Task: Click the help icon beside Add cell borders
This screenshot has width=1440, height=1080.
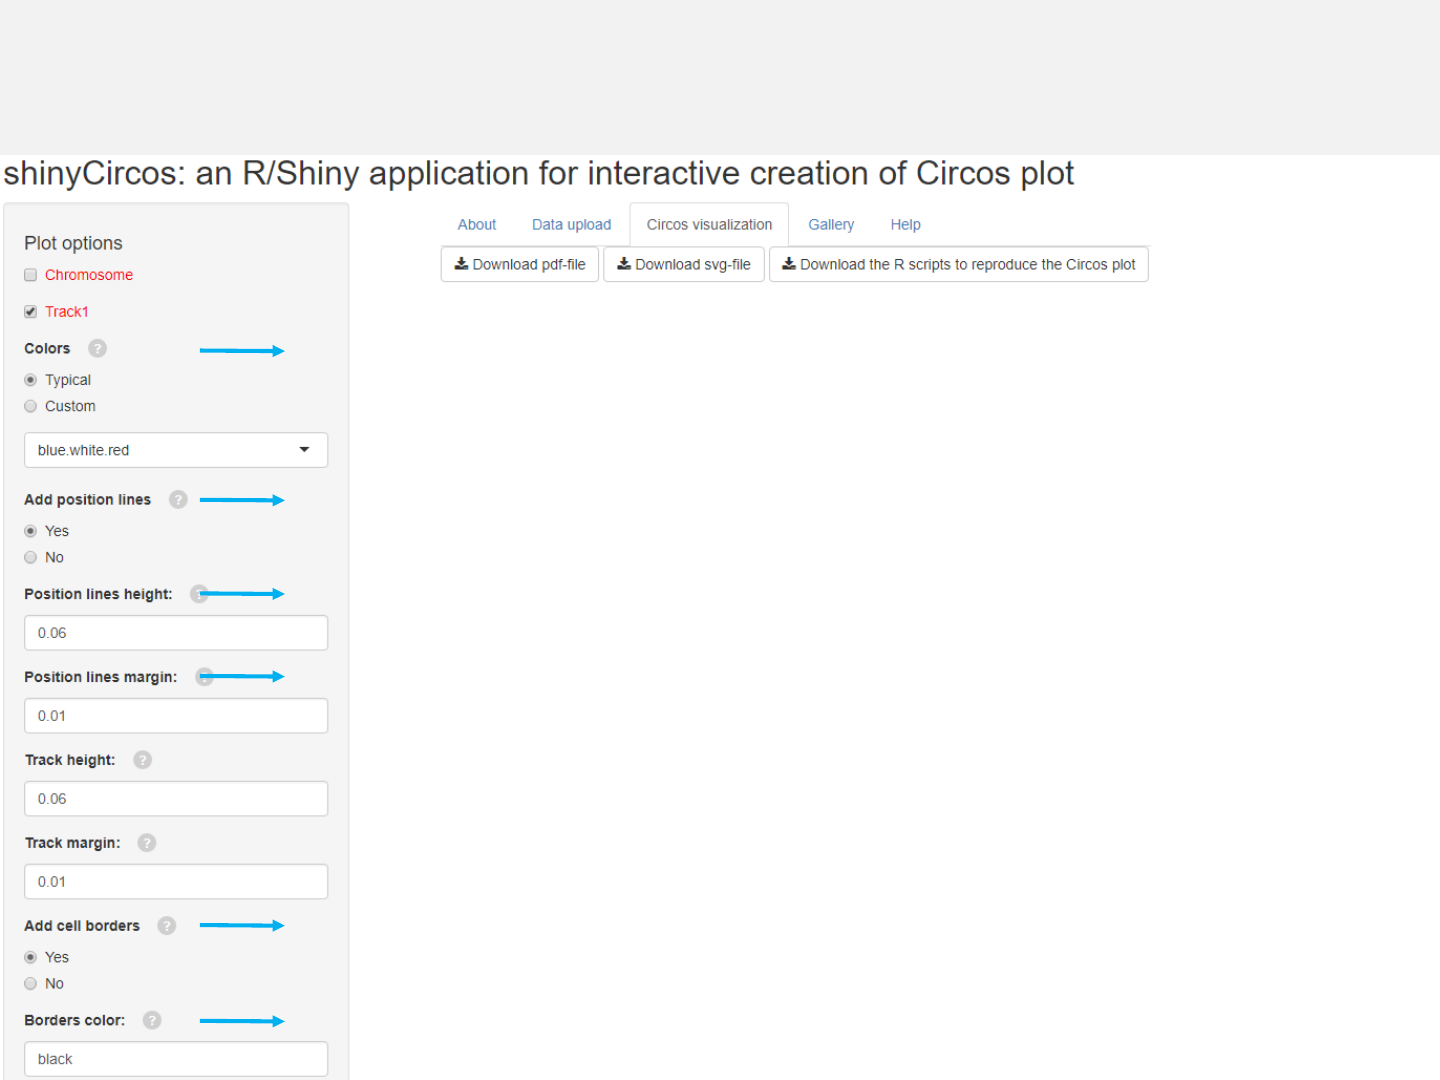Action: (167, 926)
